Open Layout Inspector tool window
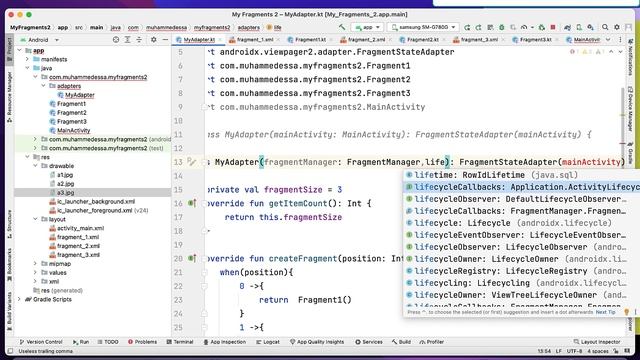640x360 pixels. click(x=597, y=342)
